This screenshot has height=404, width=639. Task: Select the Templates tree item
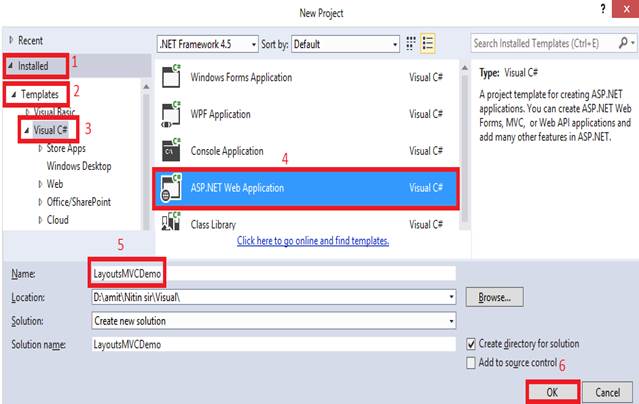pos(40,95)
